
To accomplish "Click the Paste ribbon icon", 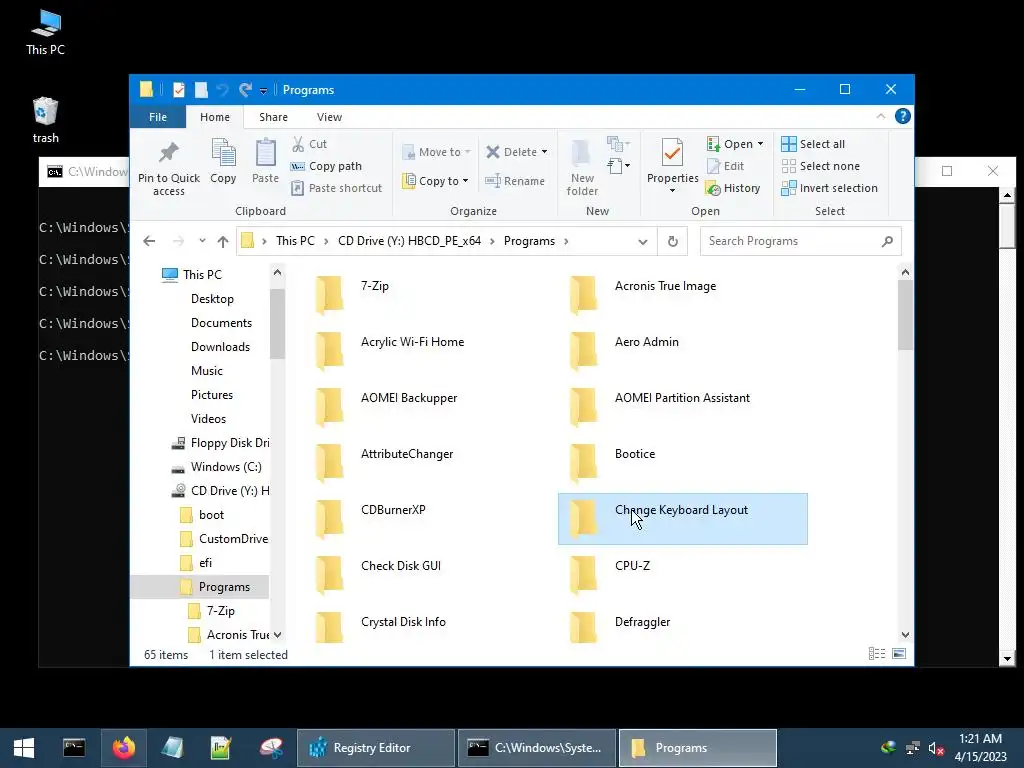I will point(265,153).
